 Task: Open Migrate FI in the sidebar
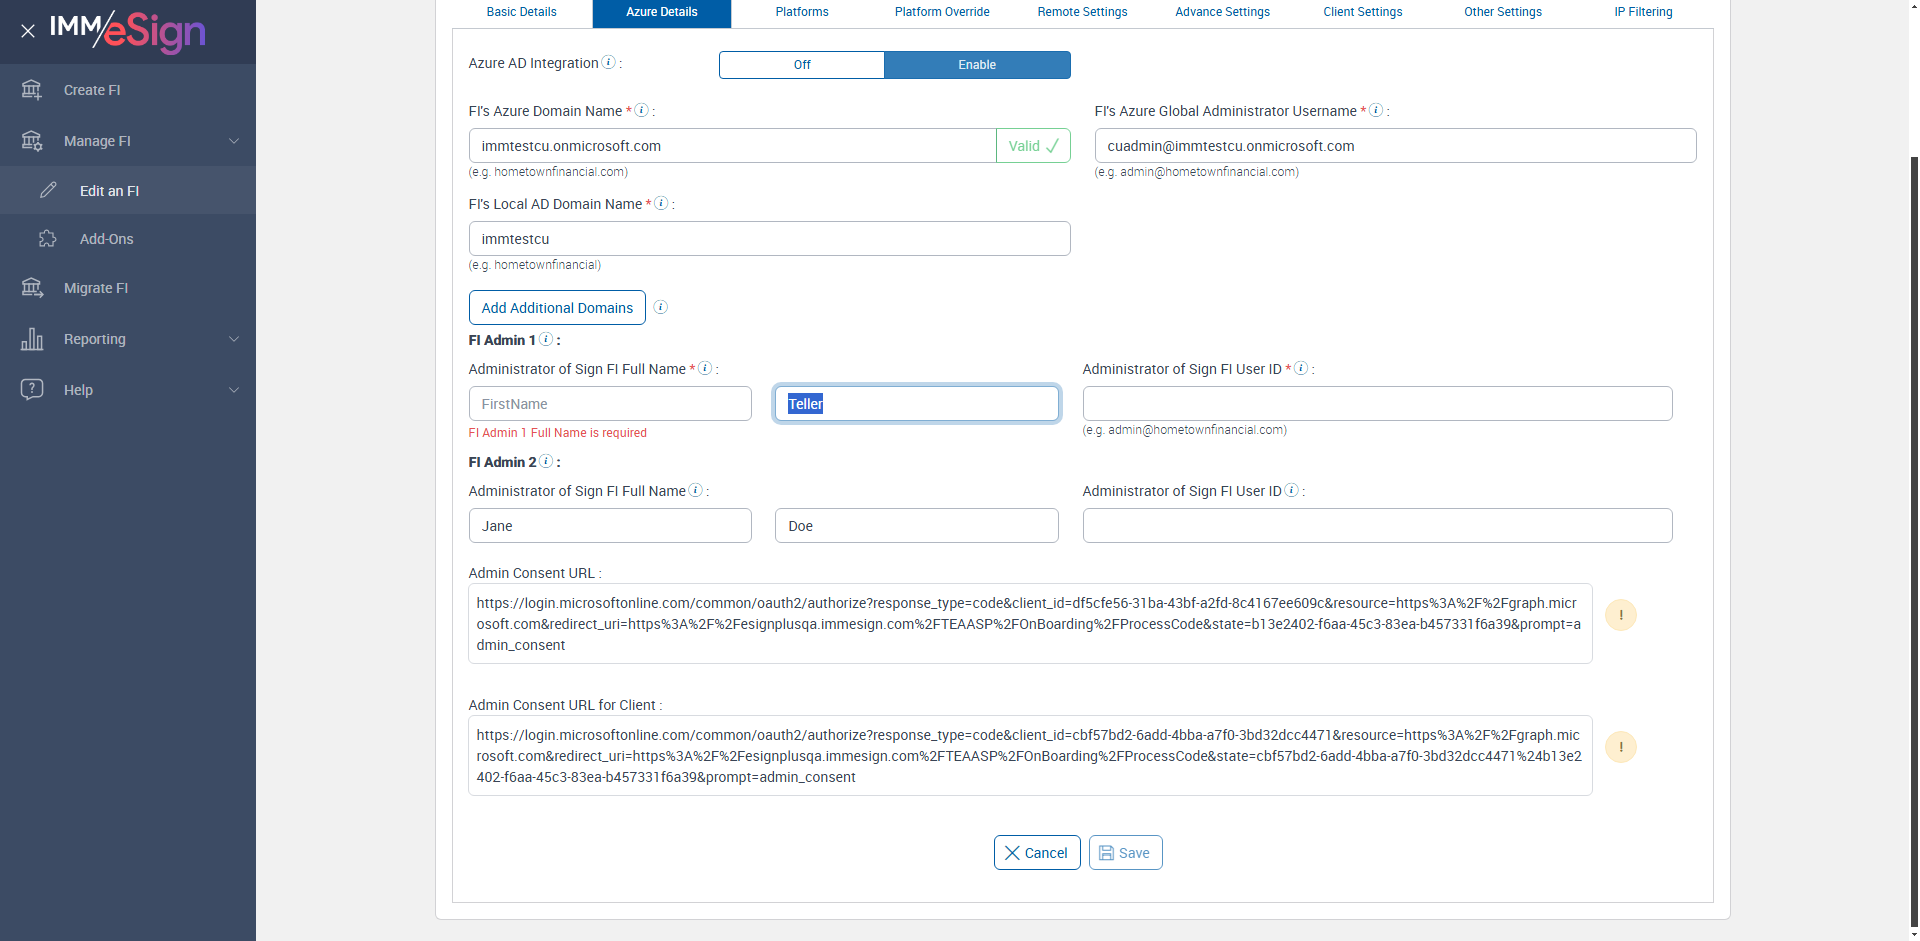tap(128, 288)
